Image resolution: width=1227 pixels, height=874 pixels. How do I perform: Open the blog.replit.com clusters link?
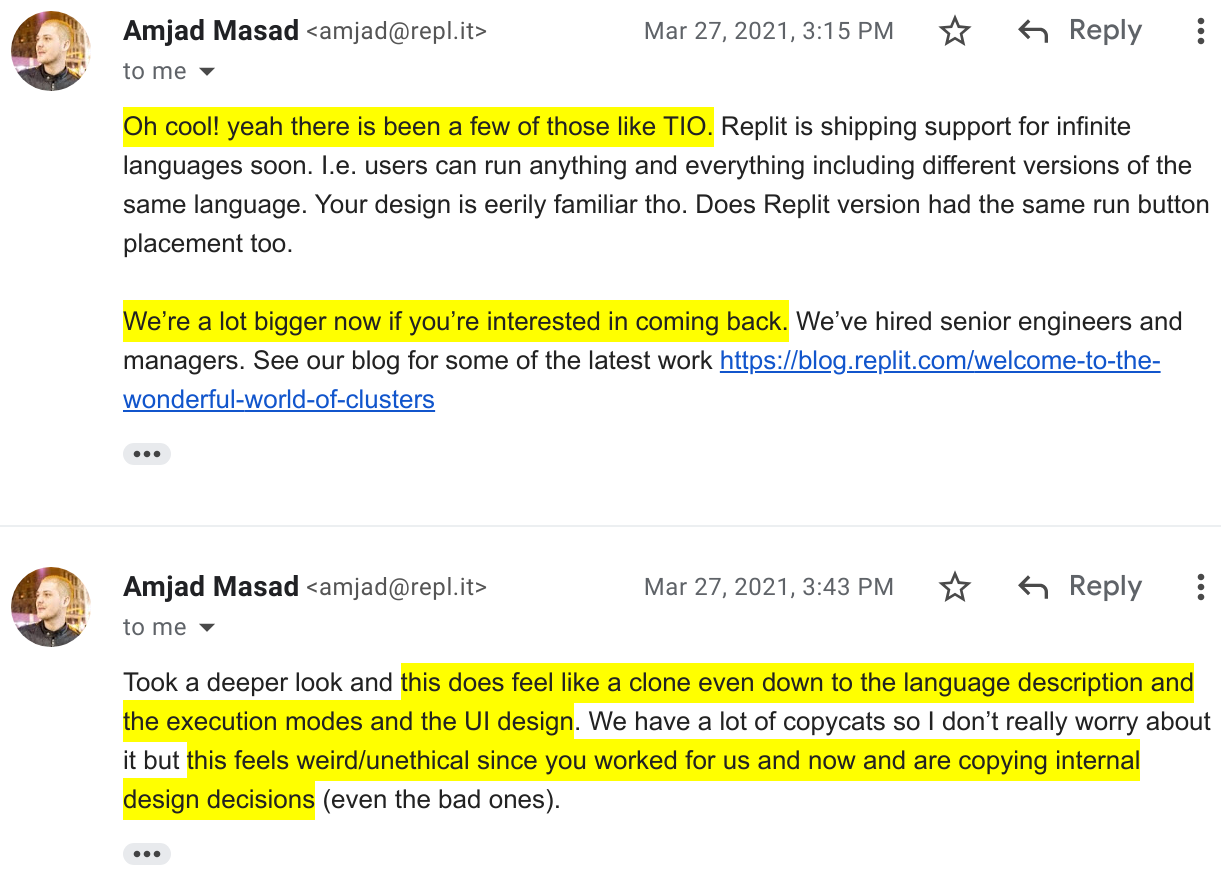coord(641,380)
